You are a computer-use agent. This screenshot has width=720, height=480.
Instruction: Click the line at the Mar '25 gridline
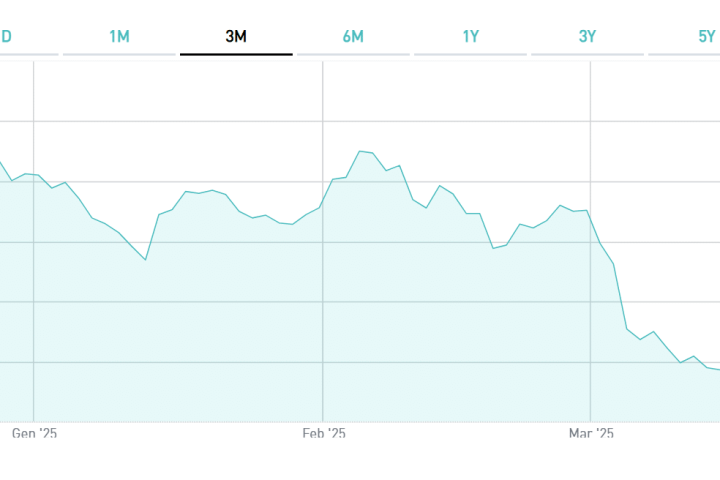point(590,213)
